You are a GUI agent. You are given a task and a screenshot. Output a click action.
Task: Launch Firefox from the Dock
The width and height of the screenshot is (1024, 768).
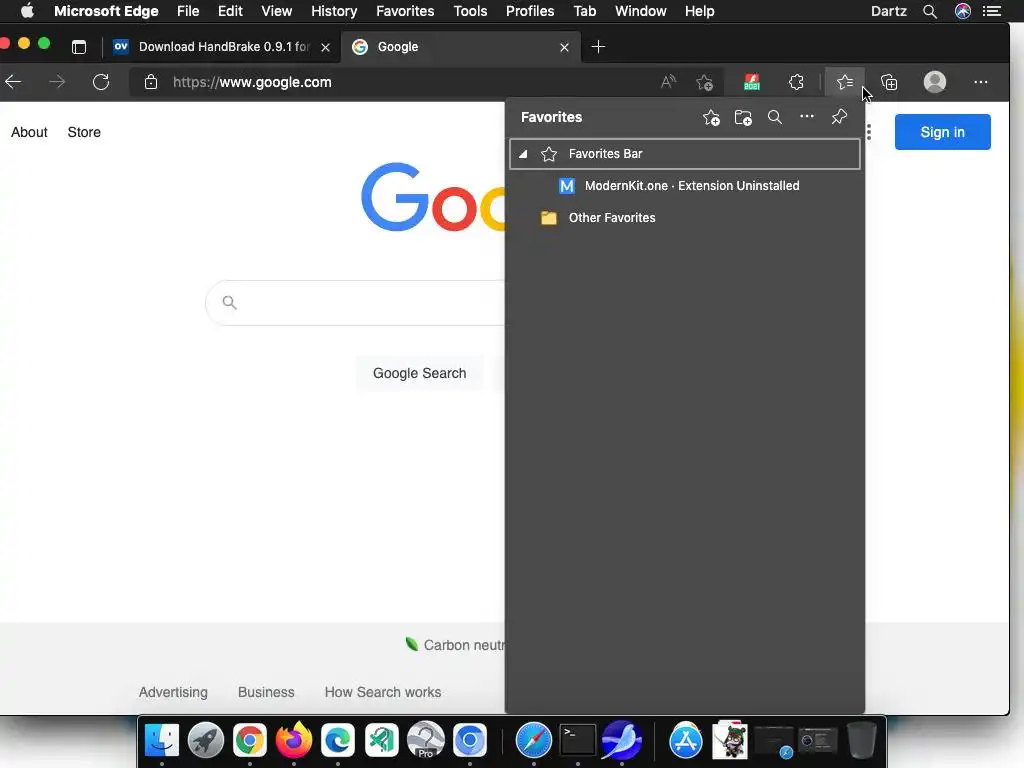click(293, 739)
